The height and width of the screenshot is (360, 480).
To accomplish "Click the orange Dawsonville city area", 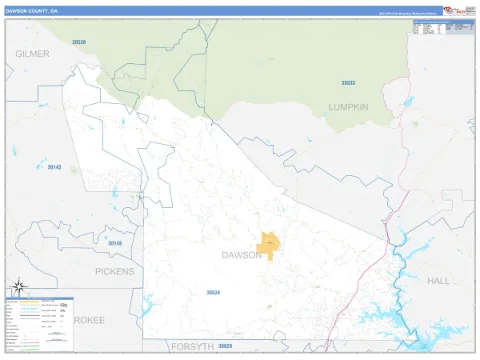I will click(268, 246).
